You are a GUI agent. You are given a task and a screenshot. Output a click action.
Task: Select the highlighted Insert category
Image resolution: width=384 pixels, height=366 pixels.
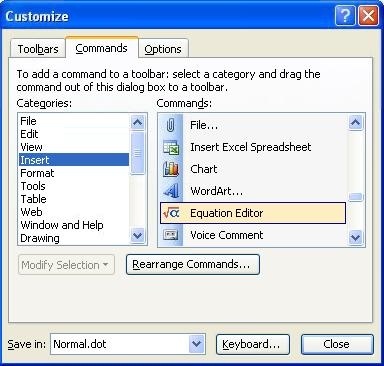point(74,160)
